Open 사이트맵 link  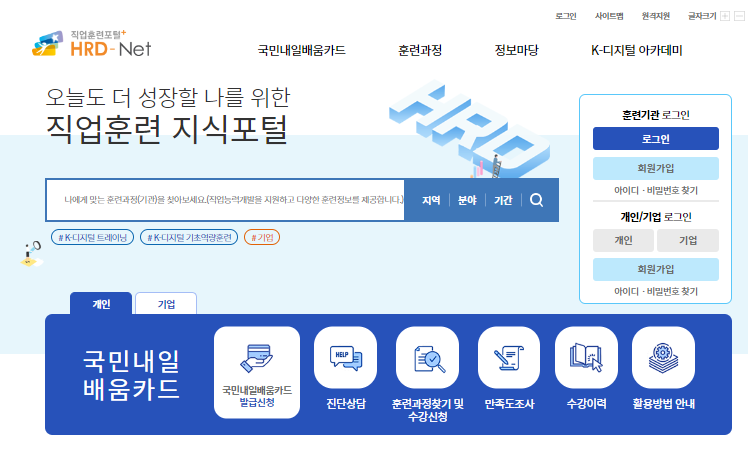[x=609, y=16]
